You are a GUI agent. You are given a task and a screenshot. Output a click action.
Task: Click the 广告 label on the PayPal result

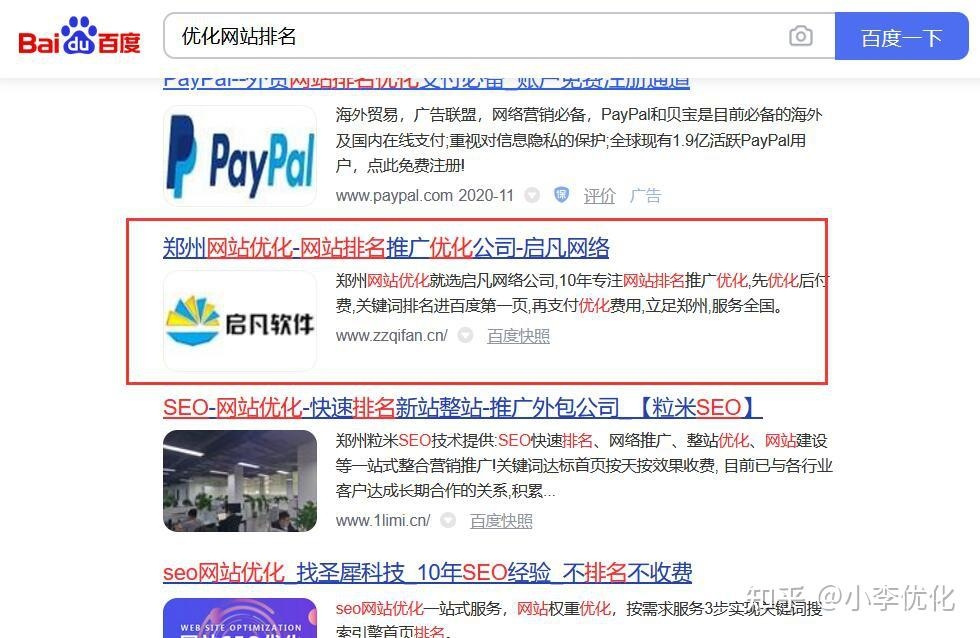click(645, 196)
